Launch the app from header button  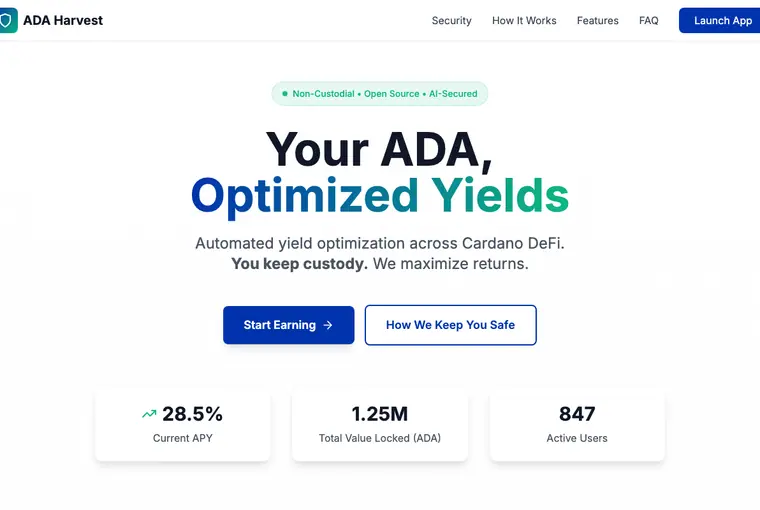(x=719, y=20)
